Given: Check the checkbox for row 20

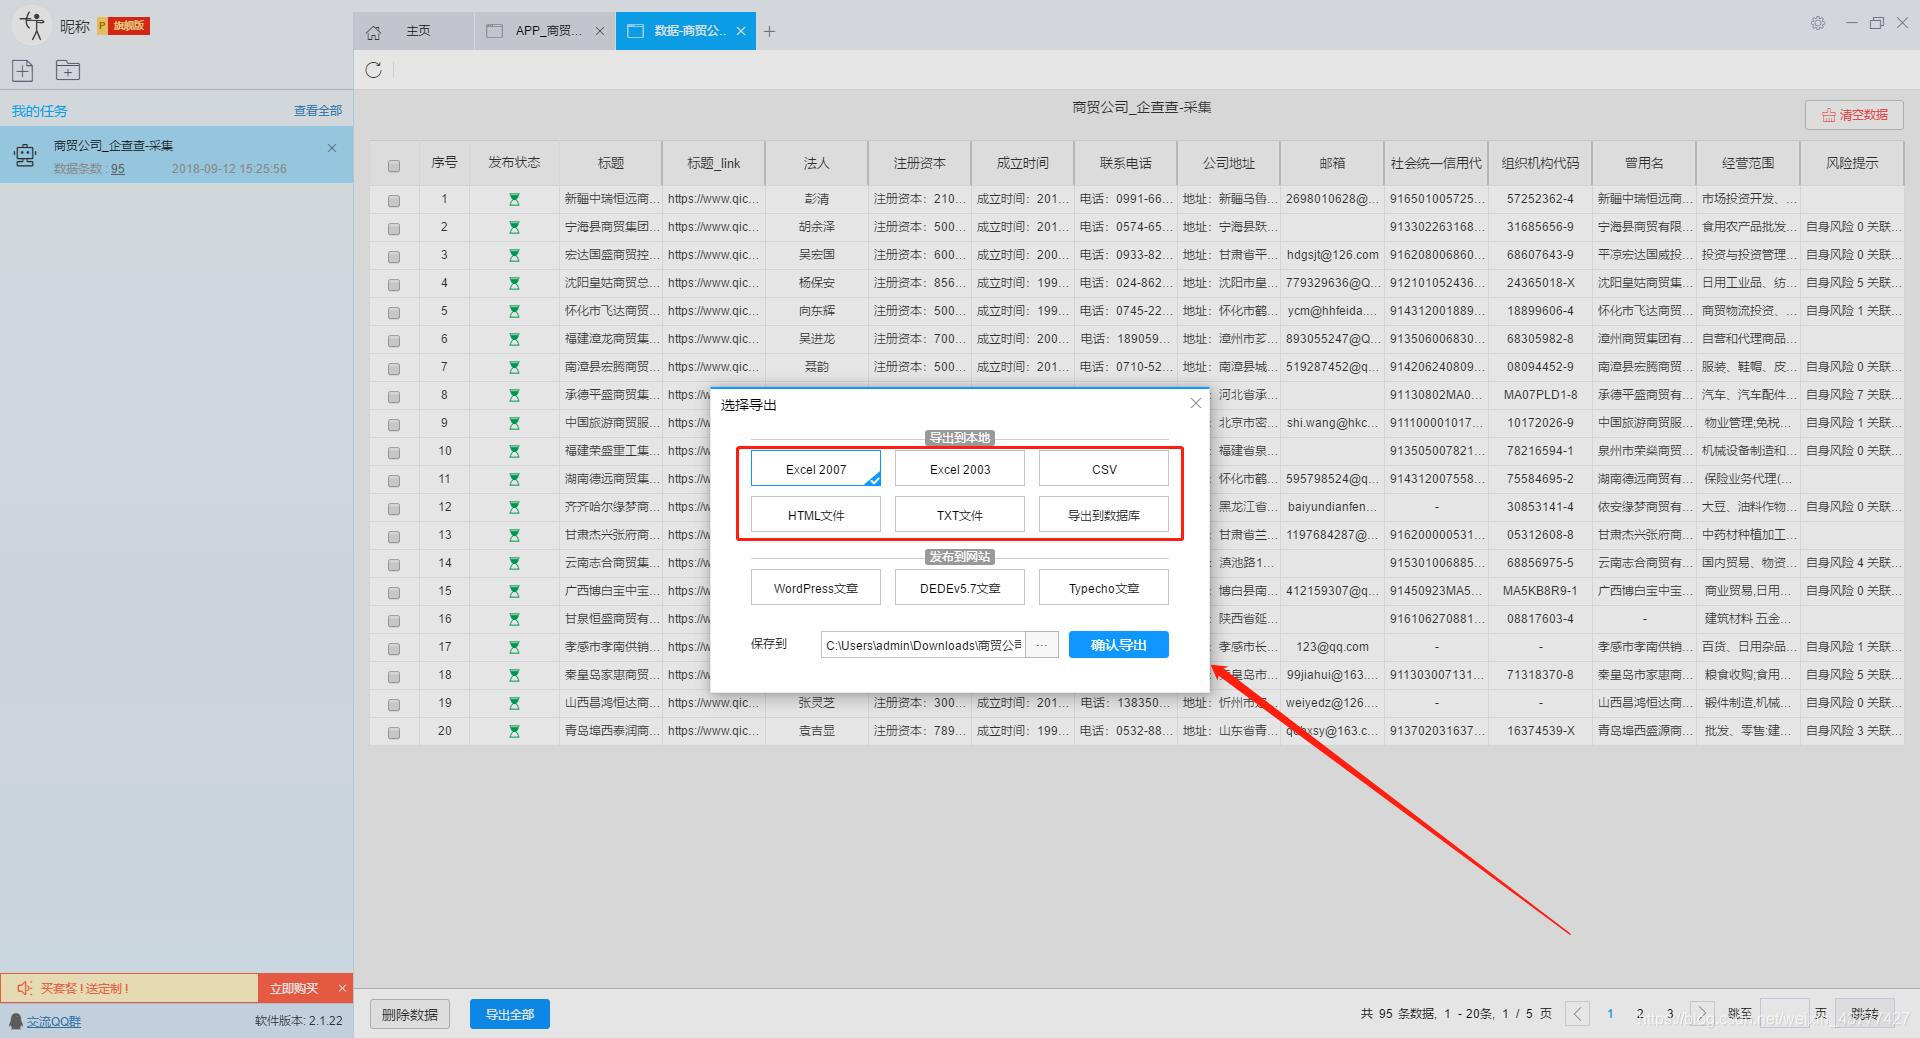Looking at the screenshot, I should point(394,733).
